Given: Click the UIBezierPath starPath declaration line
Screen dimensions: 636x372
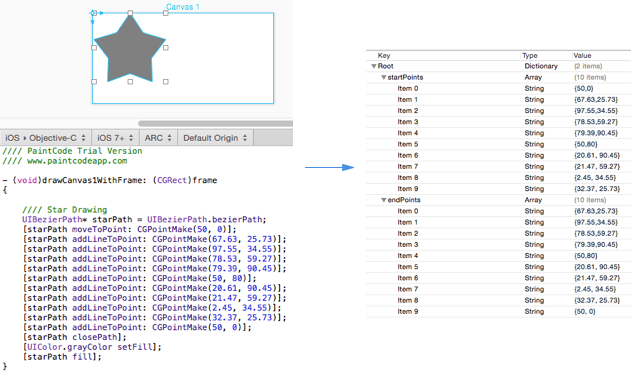Looking at the screenshot, I should [144, 219].
